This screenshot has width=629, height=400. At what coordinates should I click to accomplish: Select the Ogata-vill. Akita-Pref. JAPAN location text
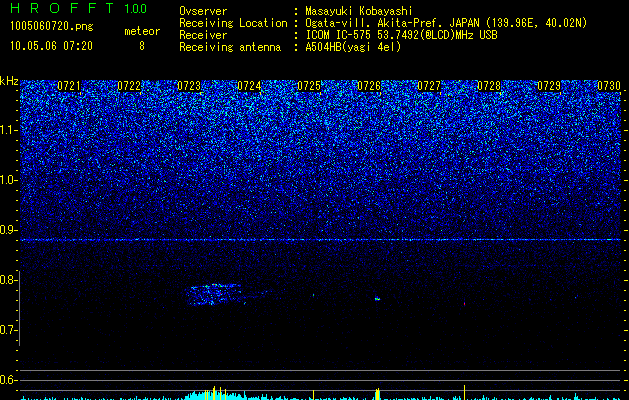(446, 23)
